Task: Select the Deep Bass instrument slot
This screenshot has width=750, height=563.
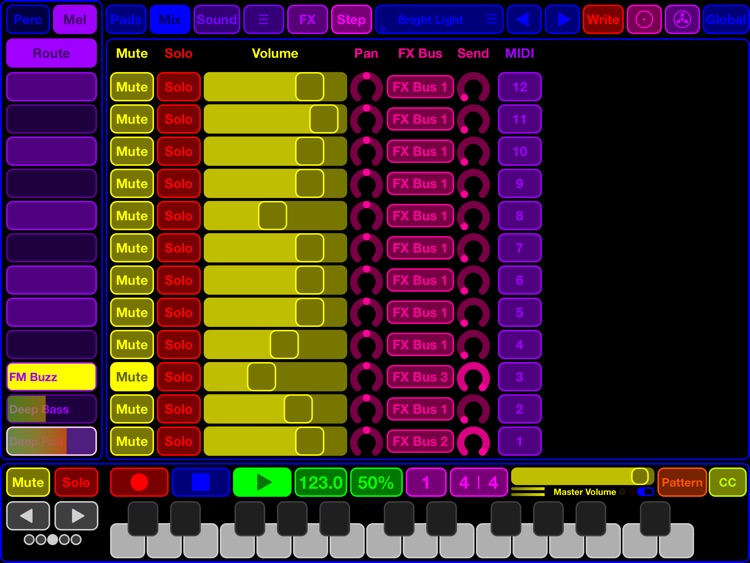Action: coord(51,409)
